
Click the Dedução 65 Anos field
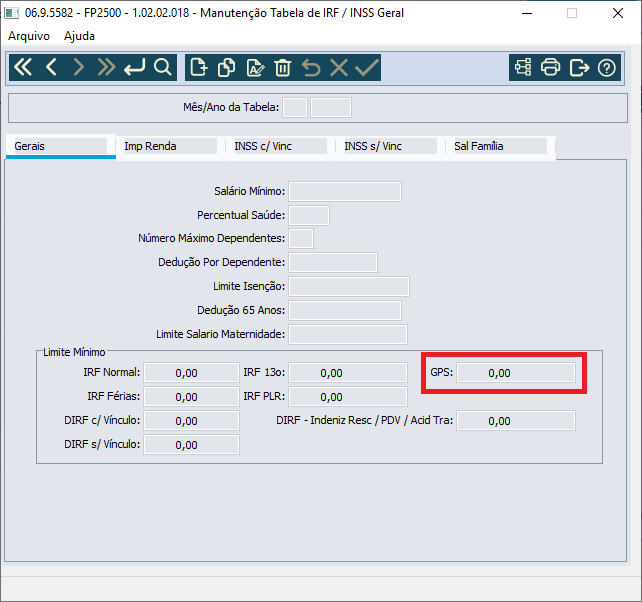click(345, 310)
